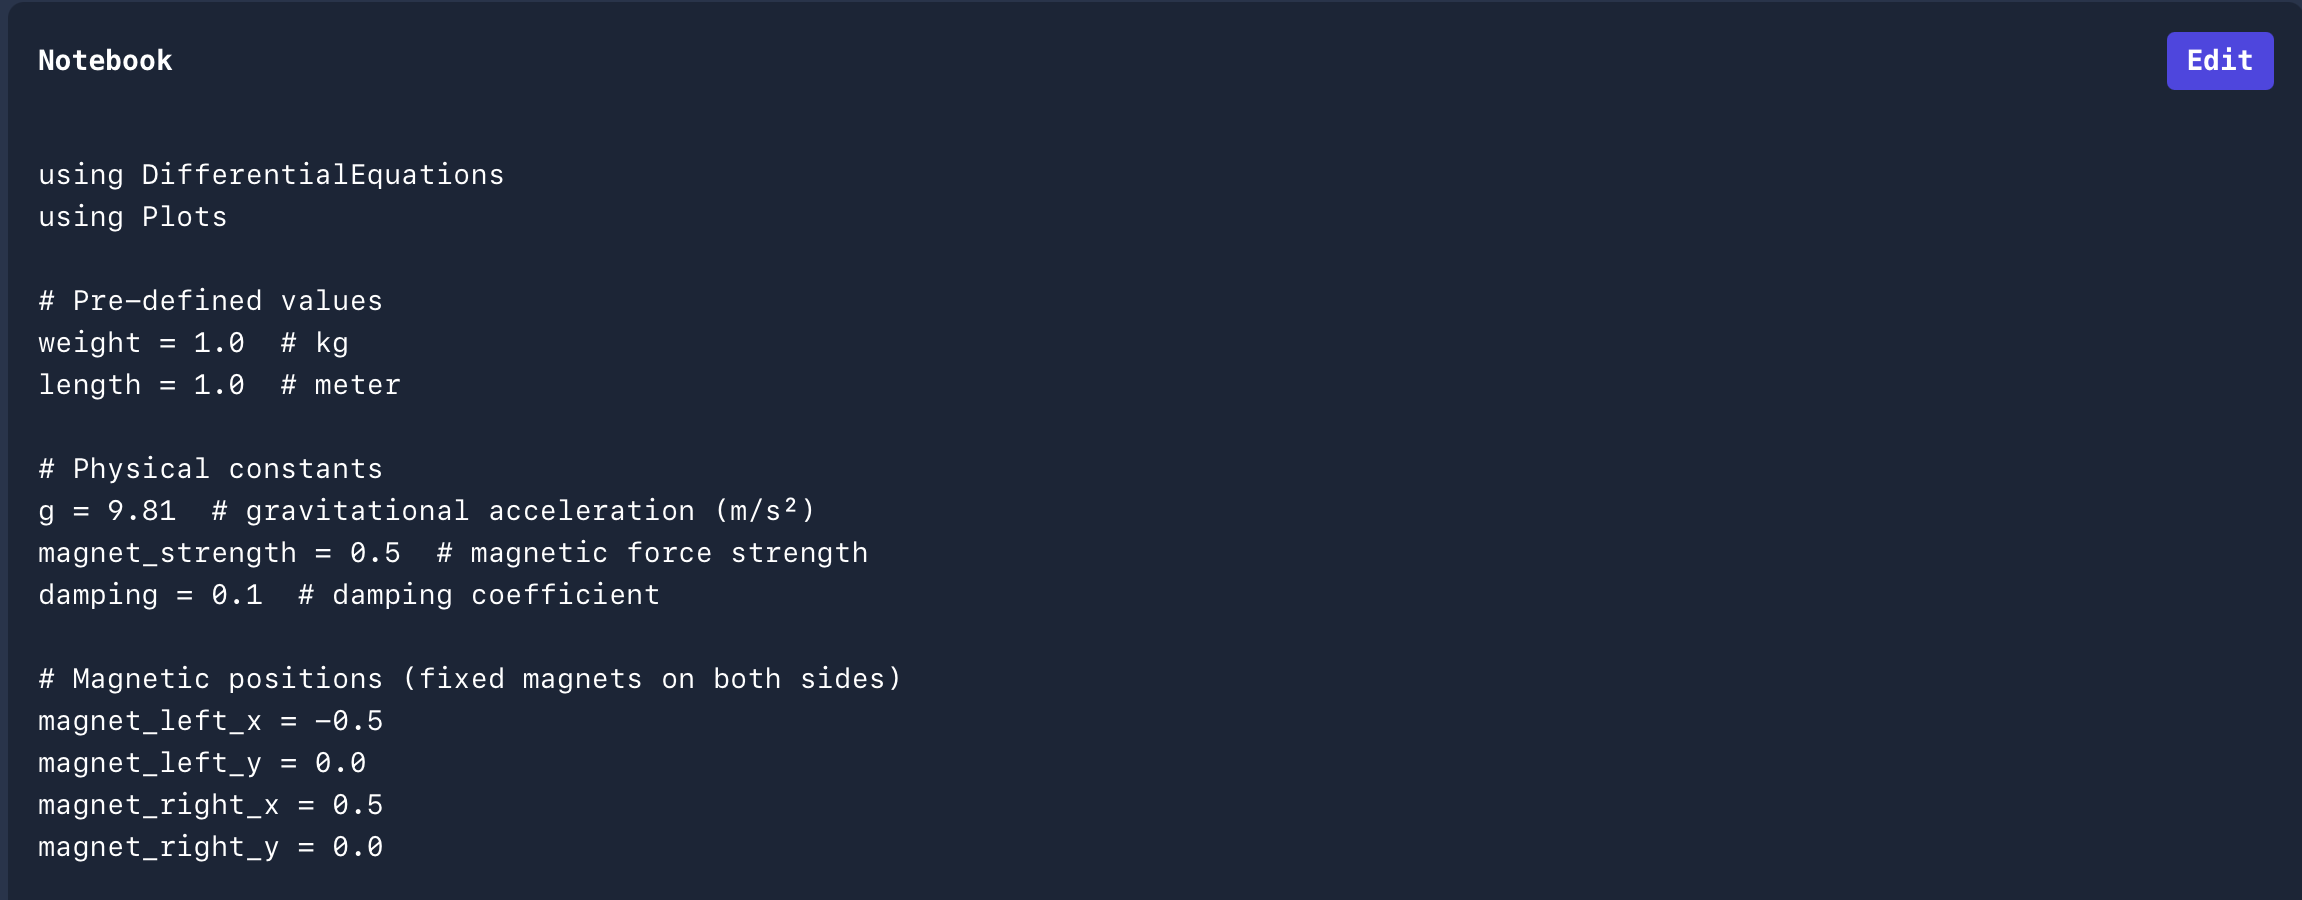Select the "# Physical constants" comment
Screen dimensions: 2302x900
click(x=210, y=469)
